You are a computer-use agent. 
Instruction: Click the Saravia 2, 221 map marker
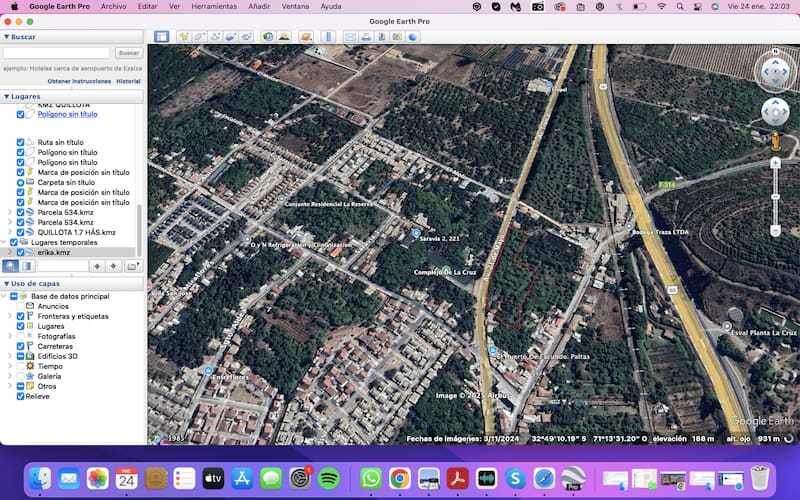coord(416,233)
